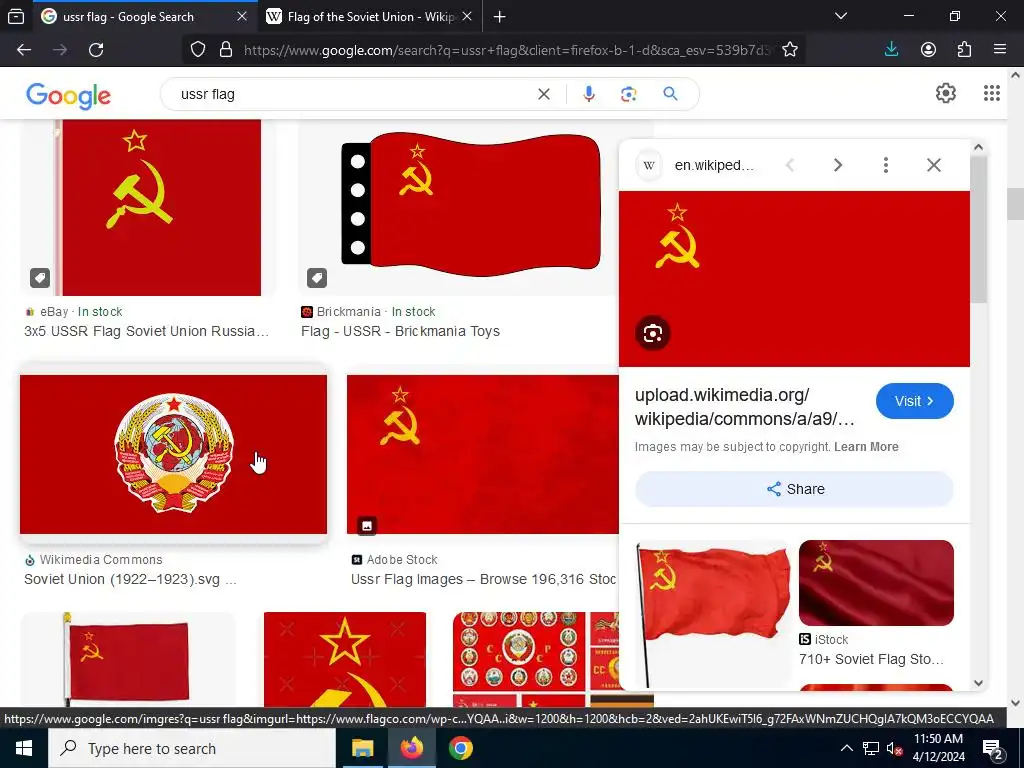Viewport: 1024px width, 768px height.
Task: Open the tracking protection shield icon
Action: pyautogui.click(x=198, y=50)
